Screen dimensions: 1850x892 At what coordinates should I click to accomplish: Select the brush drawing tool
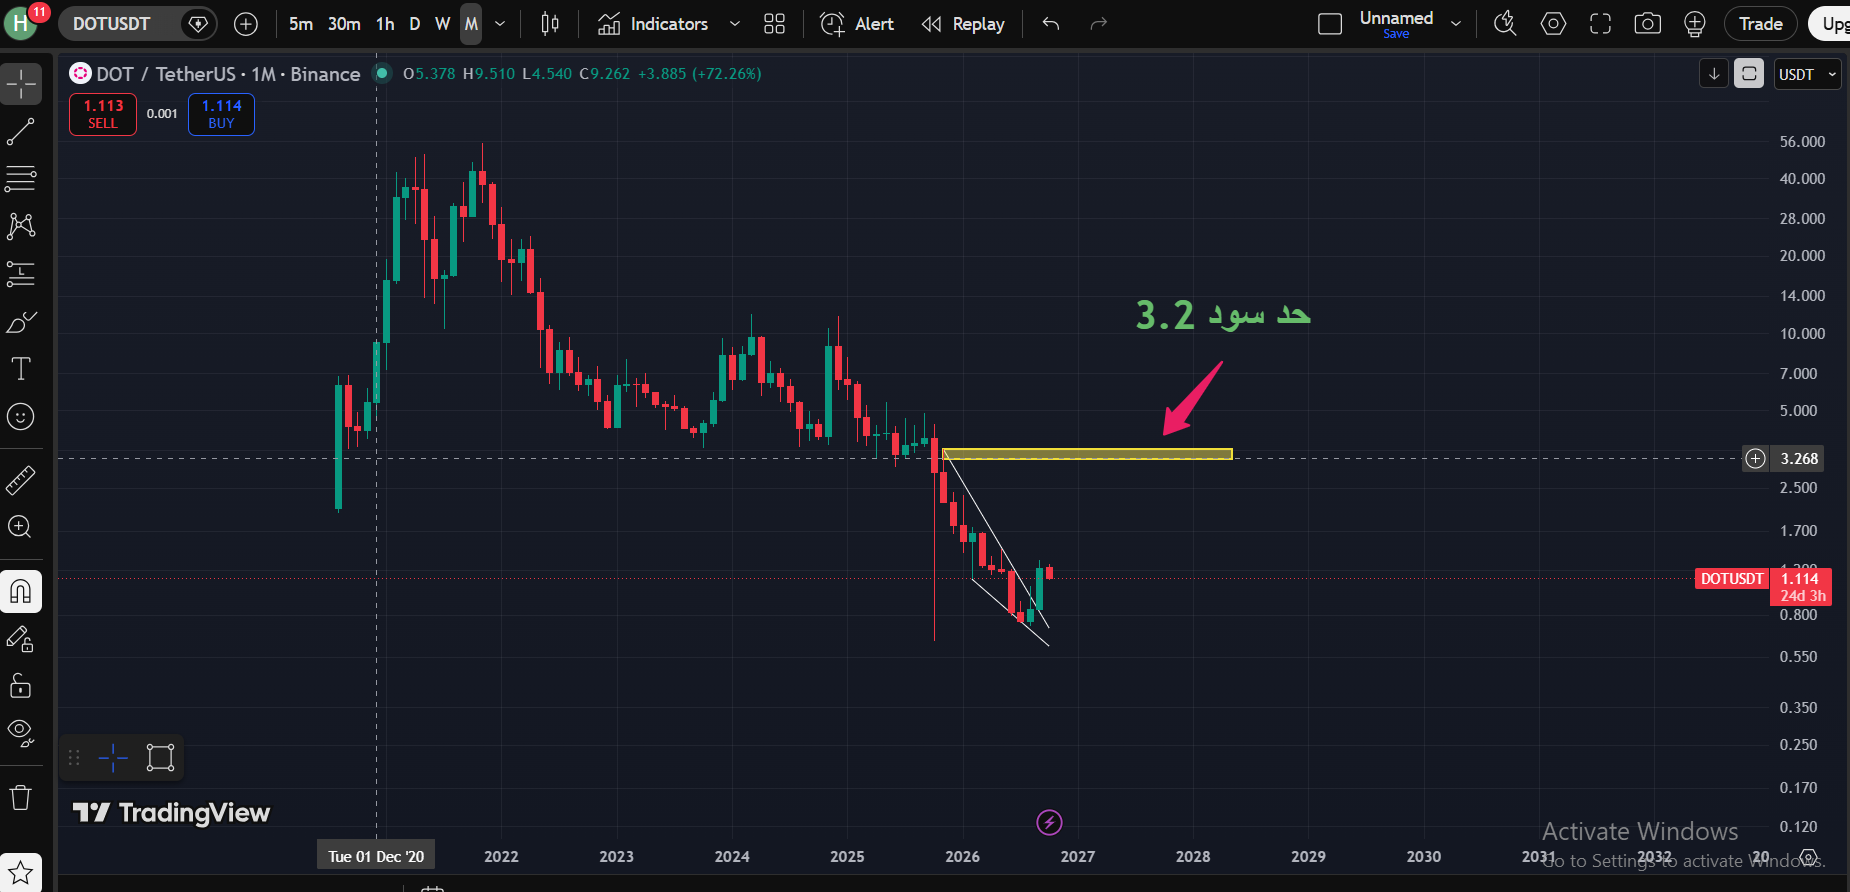click(21, 321)
